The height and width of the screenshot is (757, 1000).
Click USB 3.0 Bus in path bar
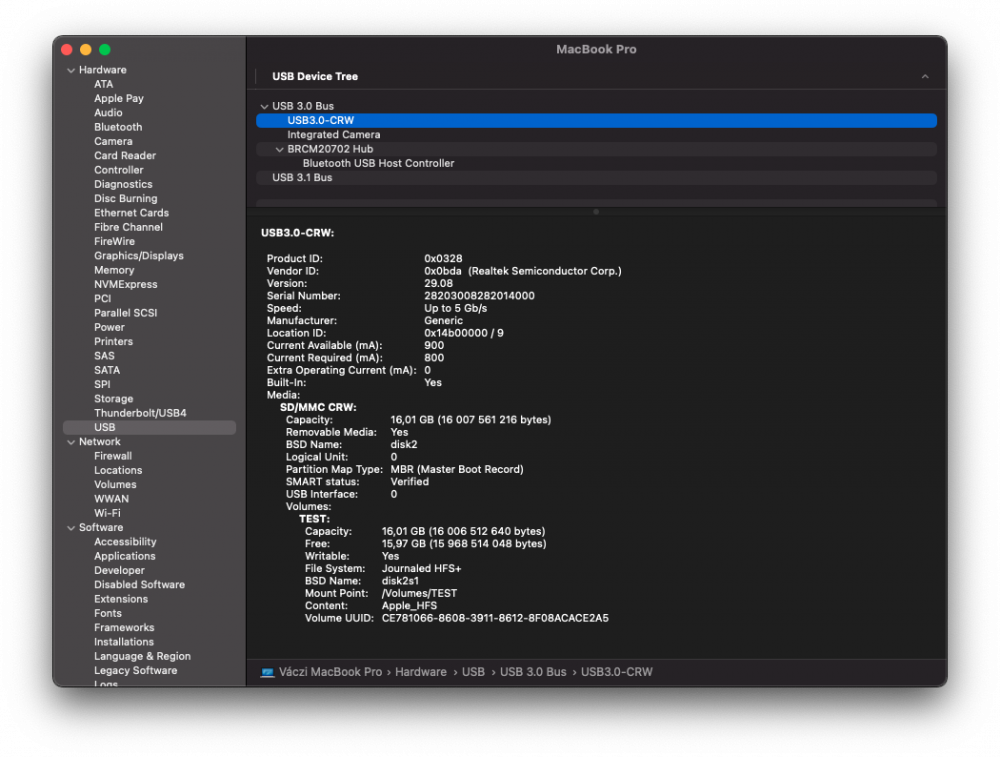[533, 672]
